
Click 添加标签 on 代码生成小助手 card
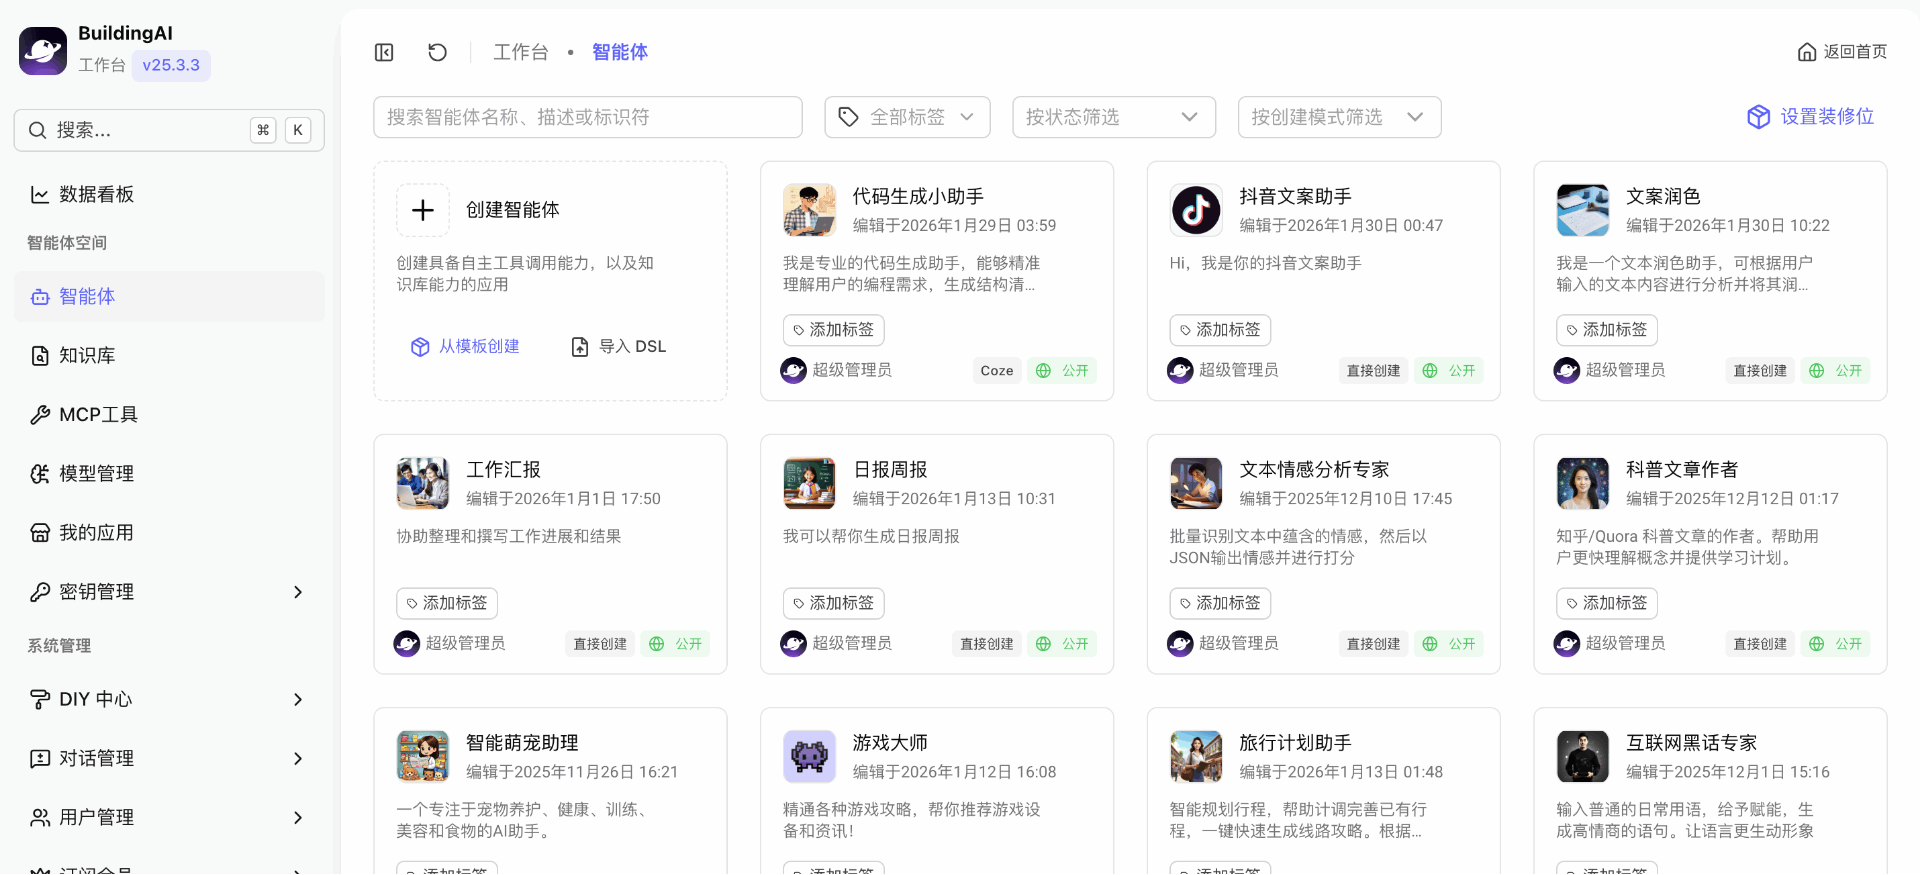pos(833,330)
